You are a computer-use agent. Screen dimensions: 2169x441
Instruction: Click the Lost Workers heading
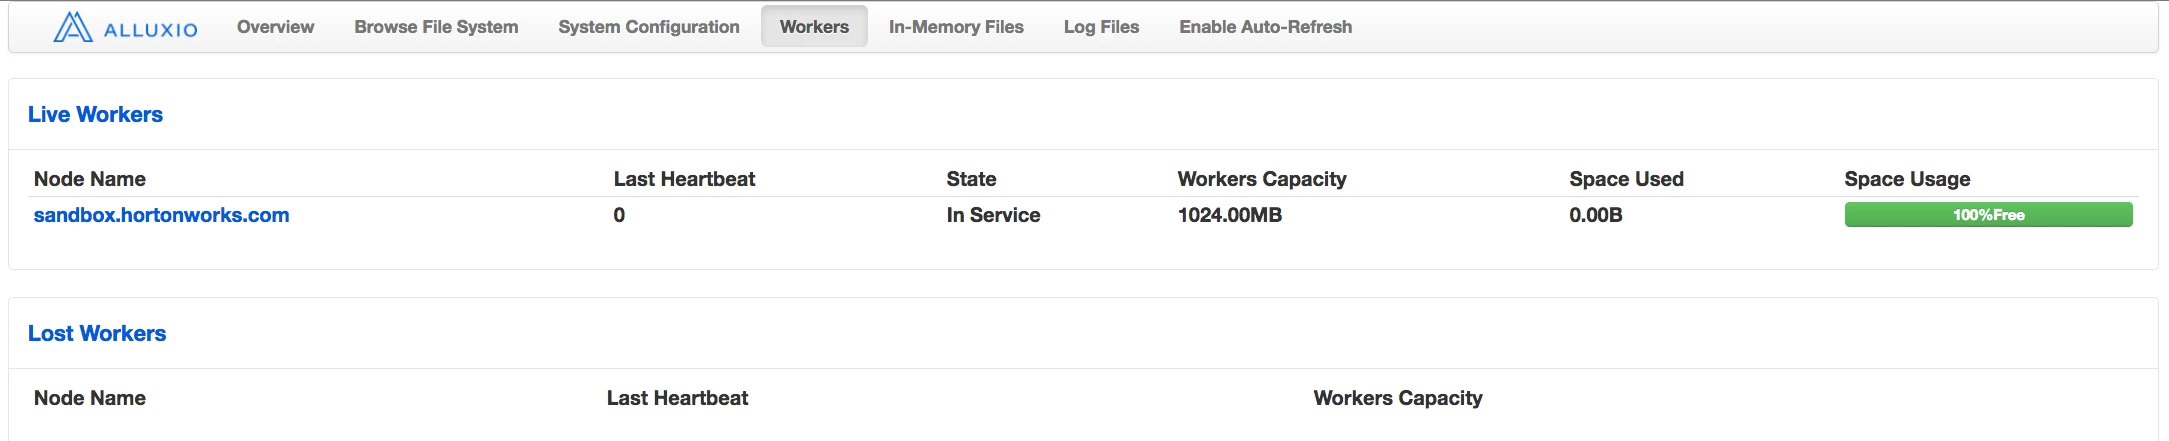97,333
